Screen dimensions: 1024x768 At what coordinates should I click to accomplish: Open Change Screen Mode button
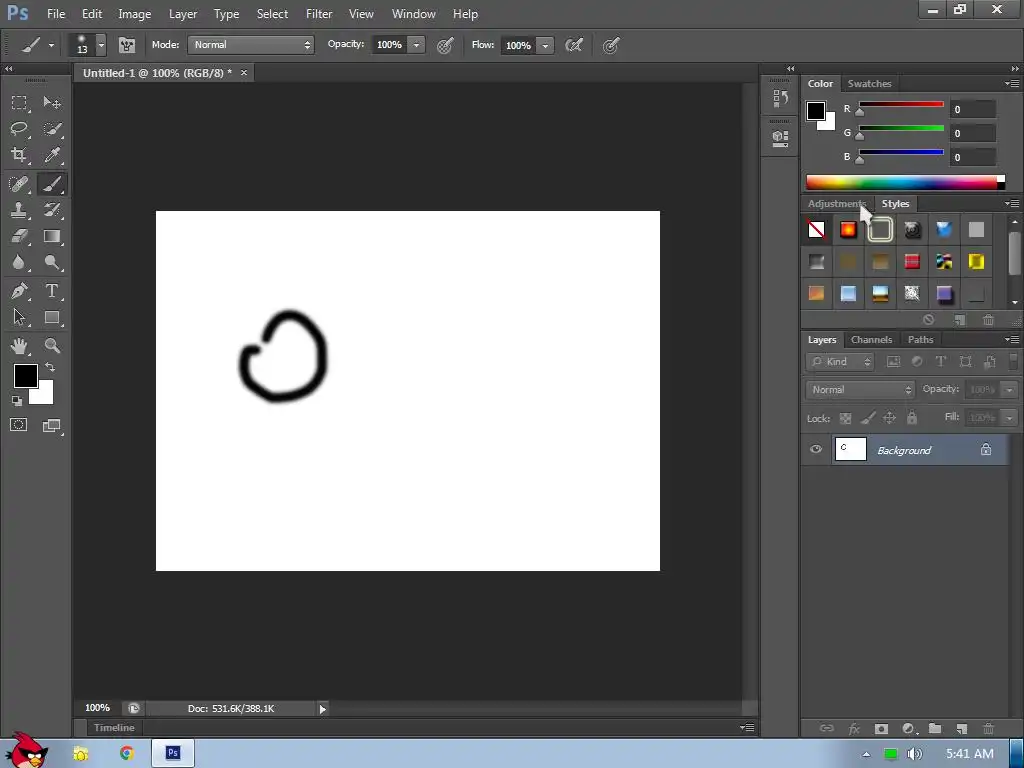51,426
